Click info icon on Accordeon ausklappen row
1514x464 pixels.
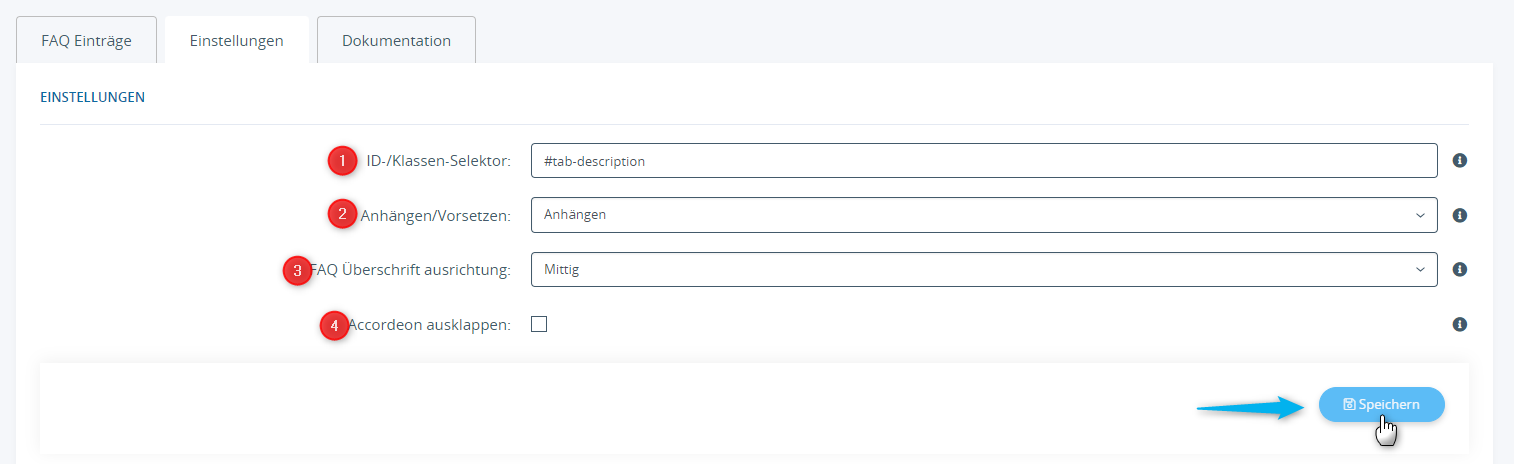(x=1459, y=324)
